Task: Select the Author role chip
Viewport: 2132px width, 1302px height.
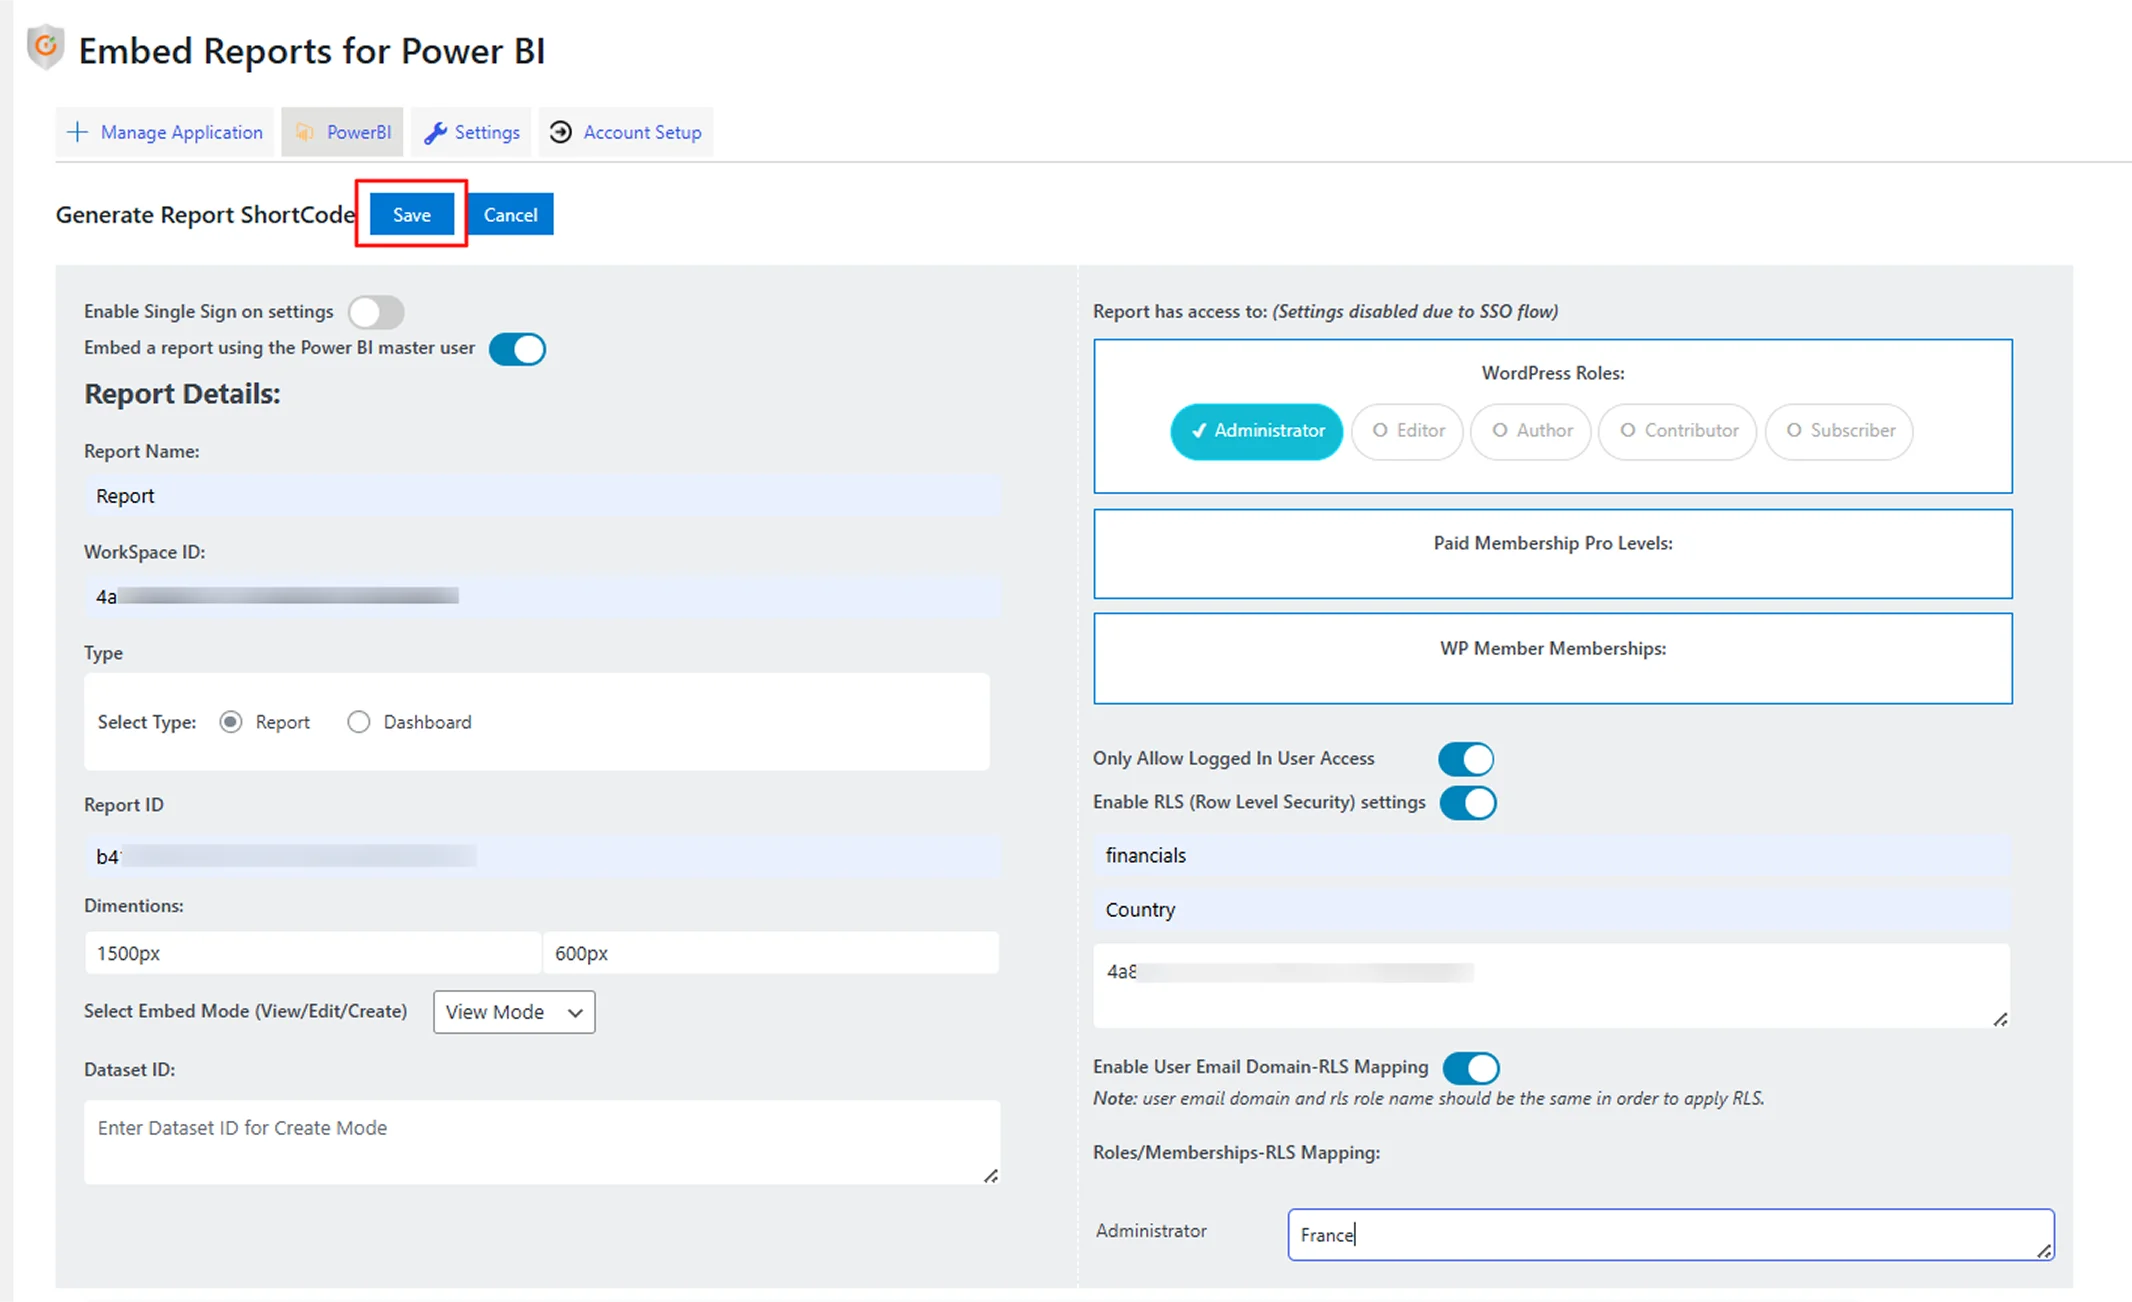Action: 1531,431
